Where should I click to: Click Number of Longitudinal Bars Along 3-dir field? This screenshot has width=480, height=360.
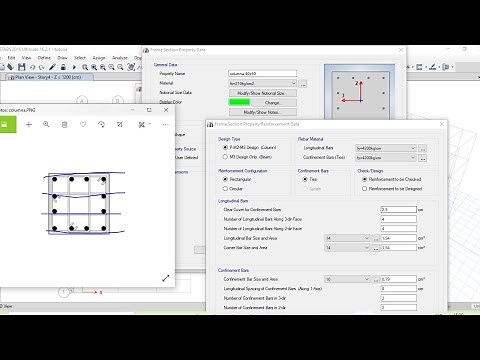pyautogui.click(x=399, y=219)
